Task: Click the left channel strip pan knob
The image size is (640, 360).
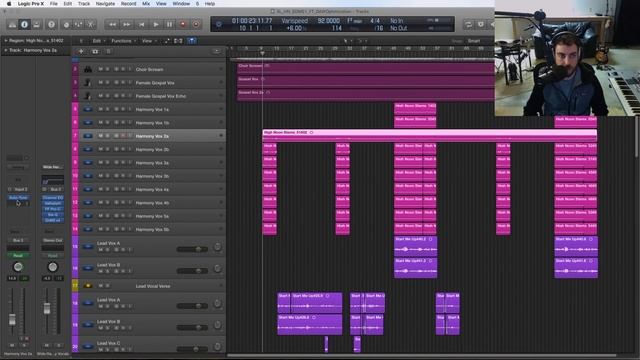Action: (18, 267)
